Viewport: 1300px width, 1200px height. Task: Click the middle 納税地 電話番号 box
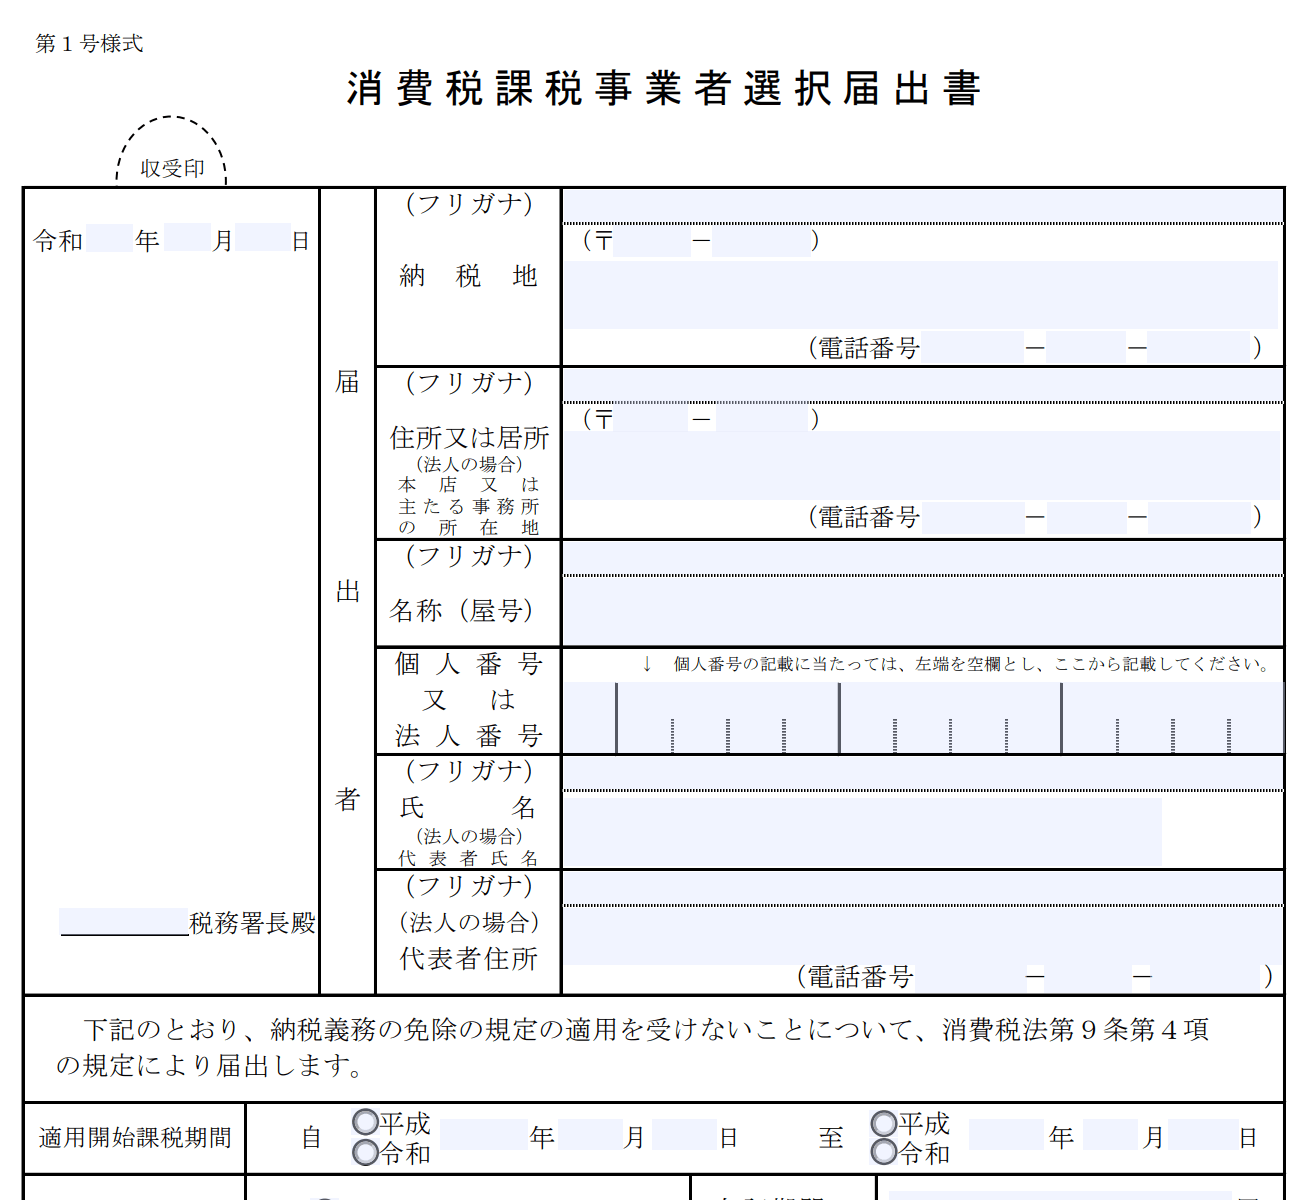(1086, 347)
